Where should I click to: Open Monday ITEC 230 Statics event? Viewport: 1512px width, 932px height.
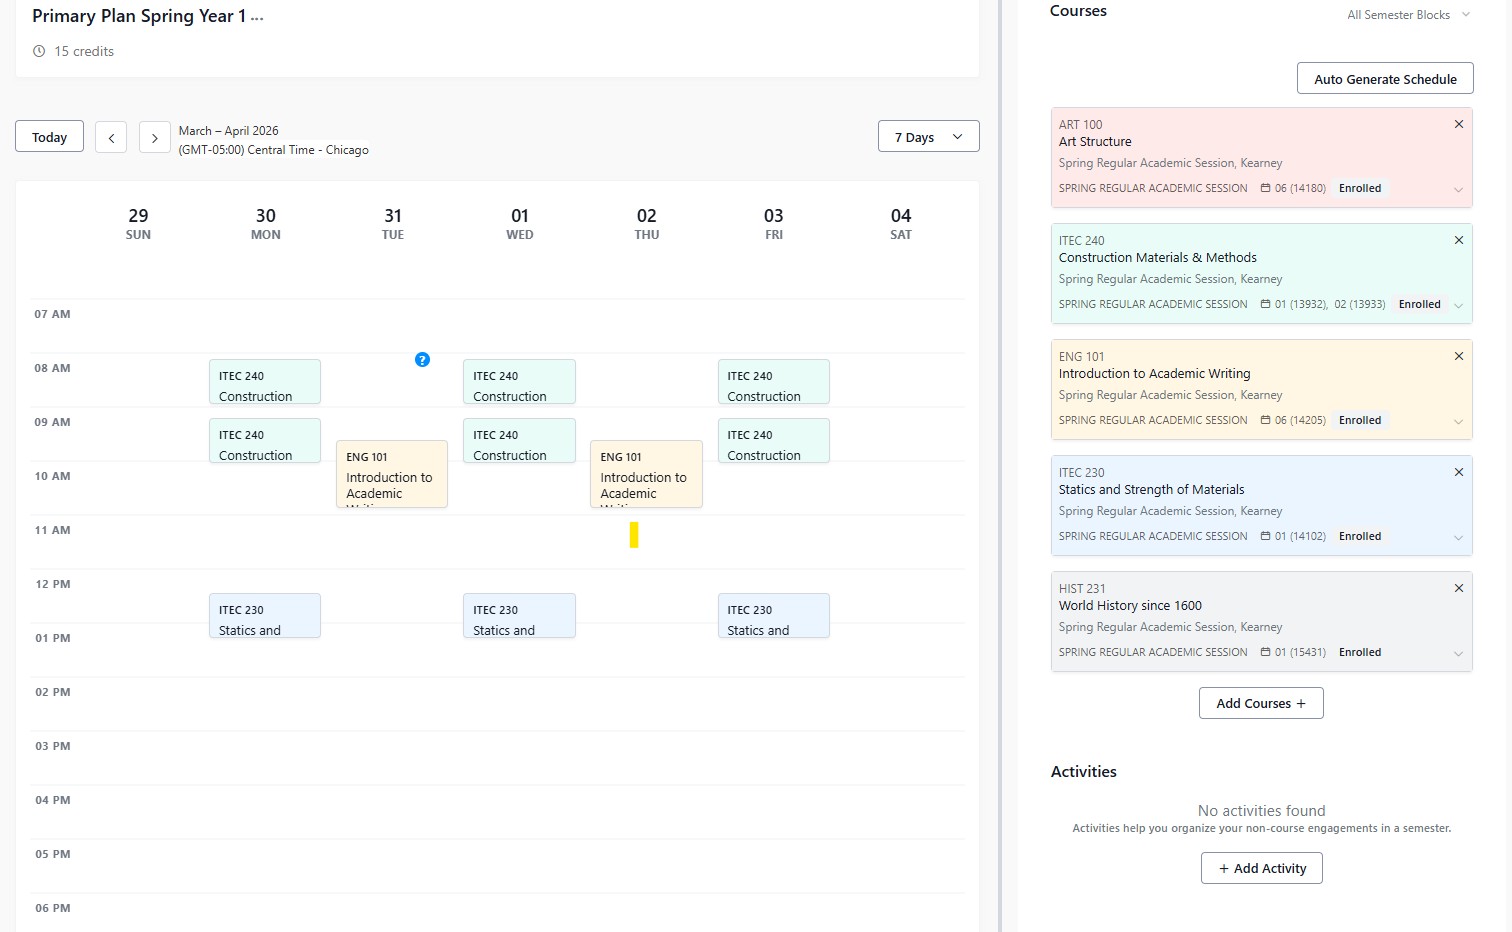pyautogui.click(x=264, y=616)
